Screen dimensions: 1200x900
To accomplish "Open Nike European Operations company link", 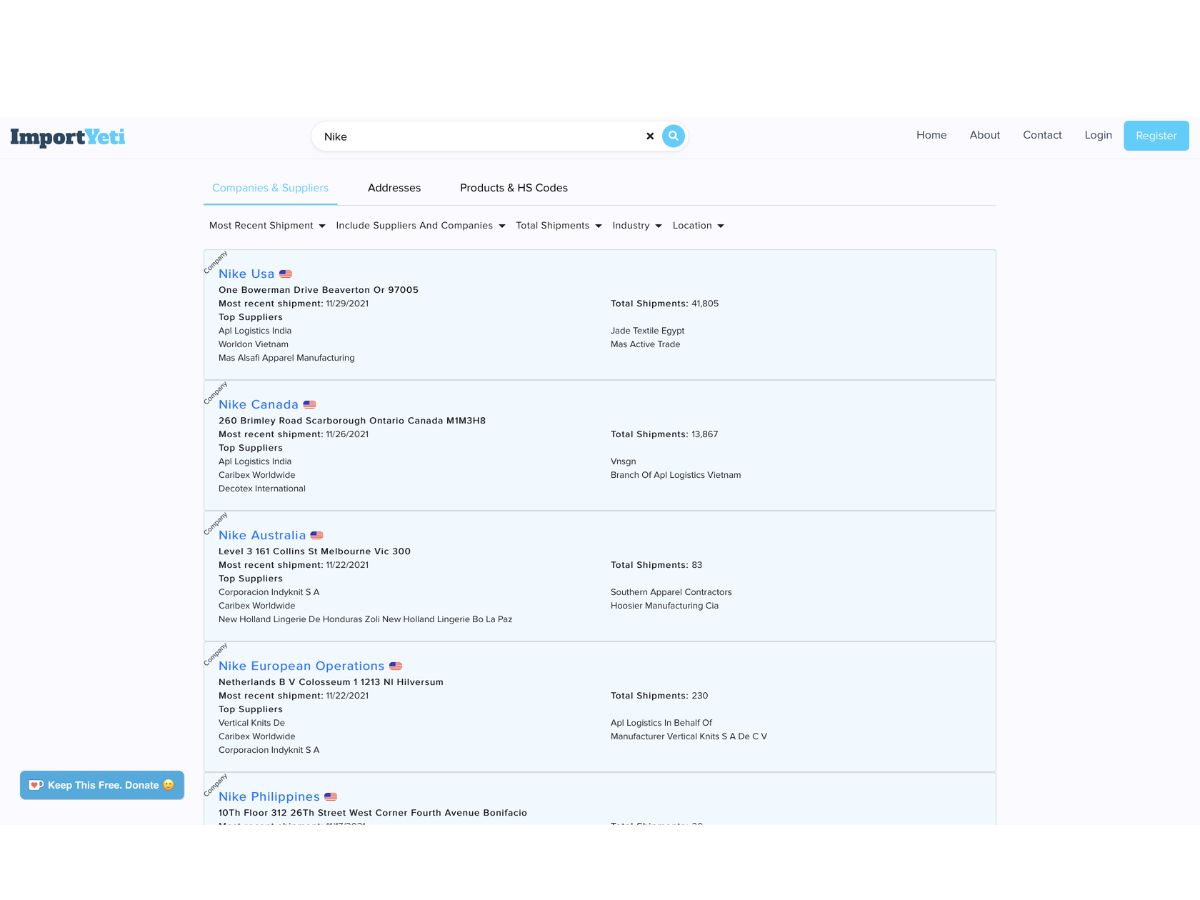I will (301, 666).
